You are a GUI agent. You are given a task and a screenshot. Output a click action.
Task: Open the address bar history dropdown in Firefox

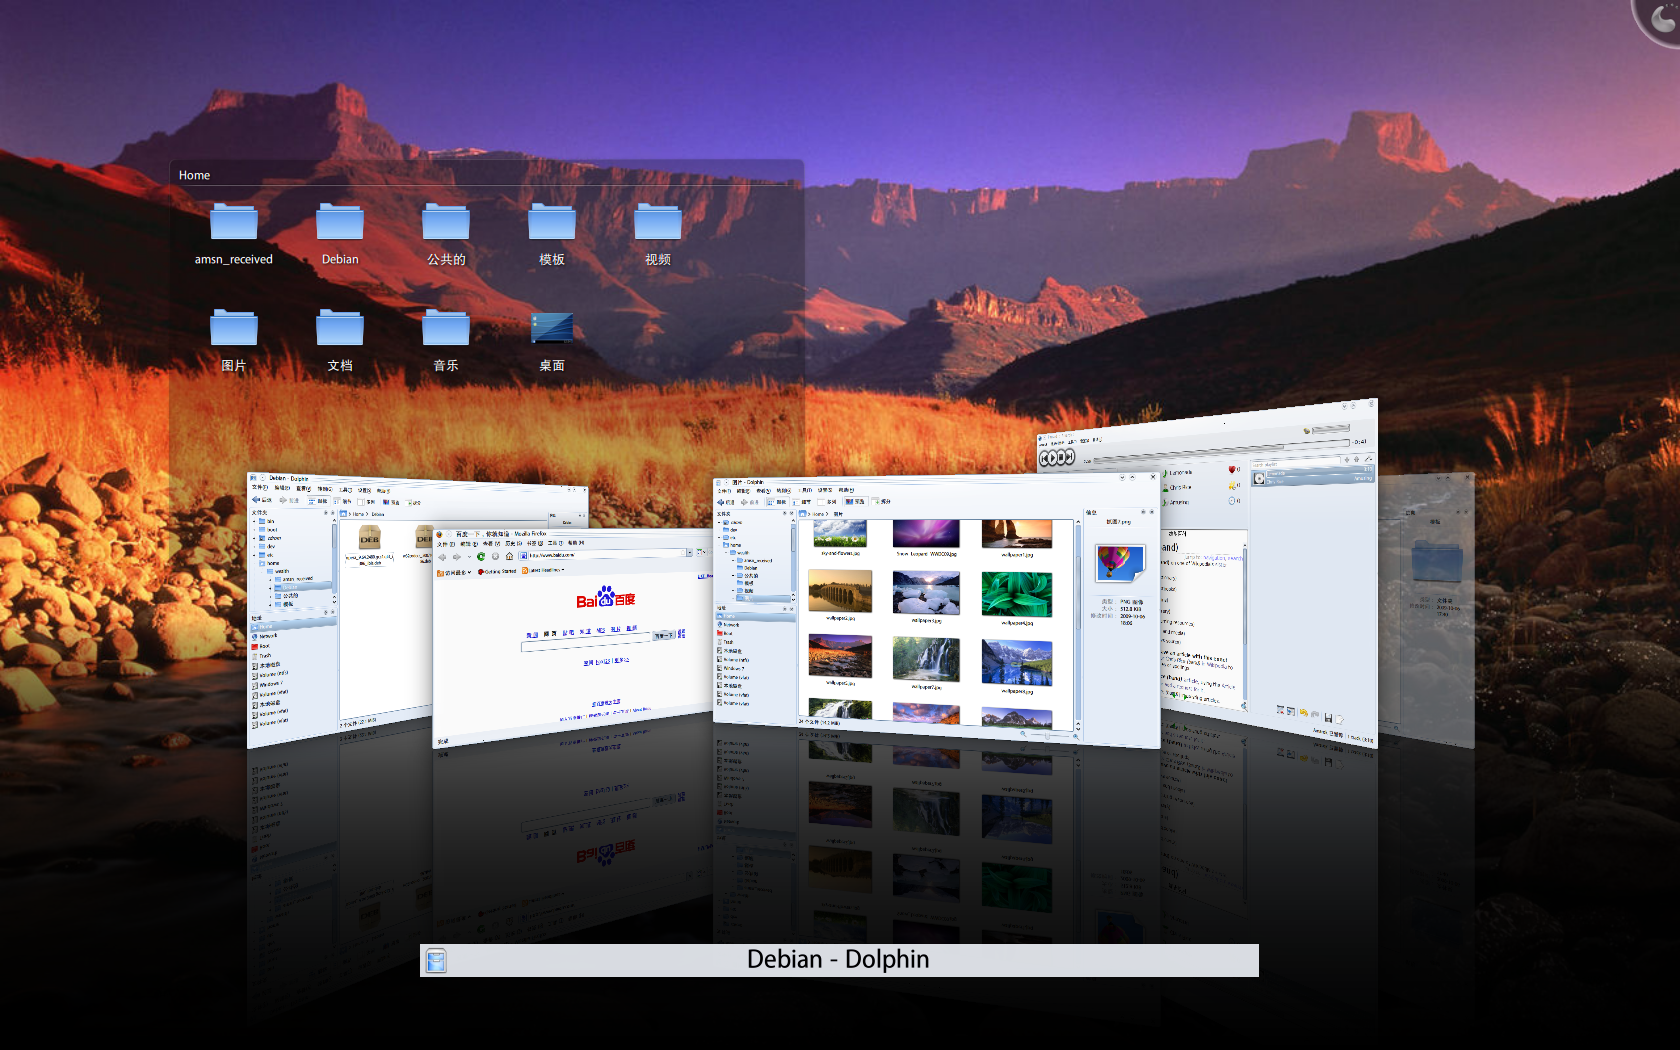[x=689, y=552]
